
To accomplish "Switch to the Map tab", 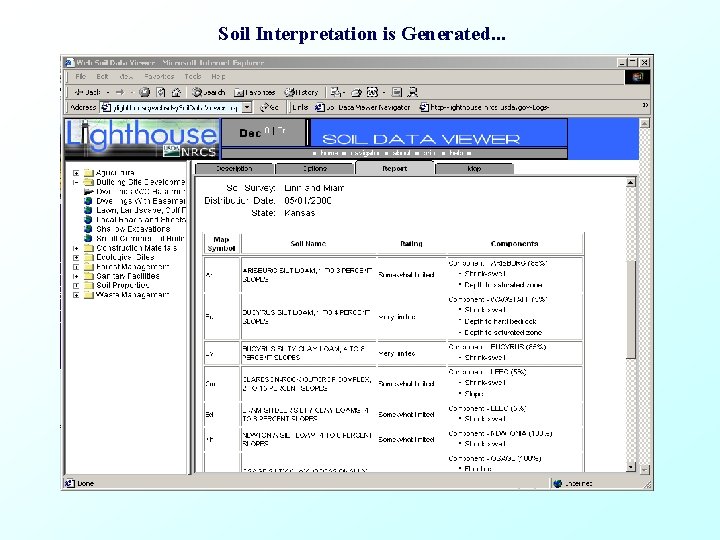I will pos(474,169).
